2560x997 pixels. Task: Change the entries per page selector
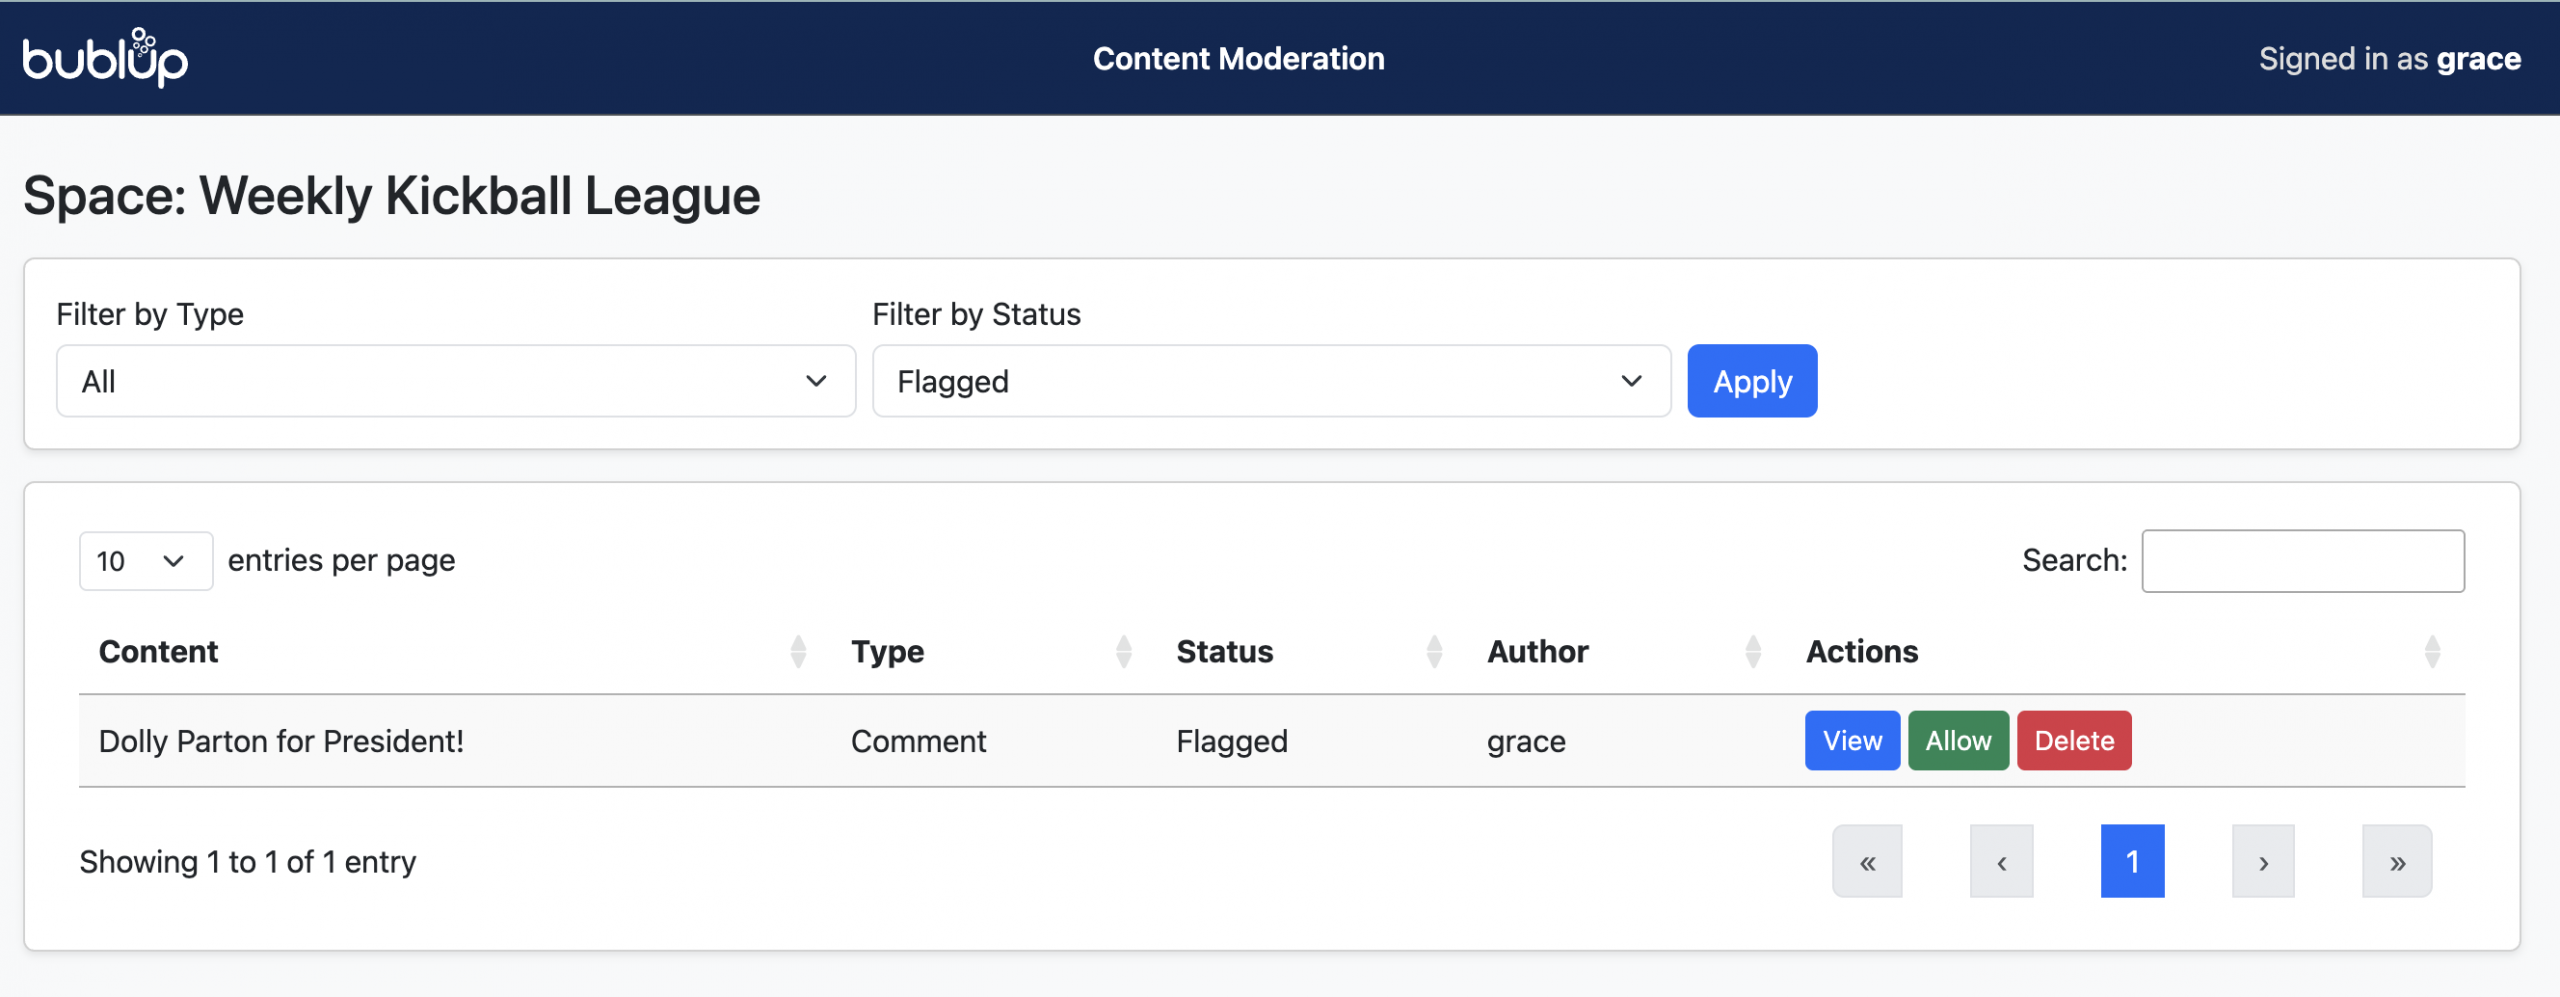(145, 561)
